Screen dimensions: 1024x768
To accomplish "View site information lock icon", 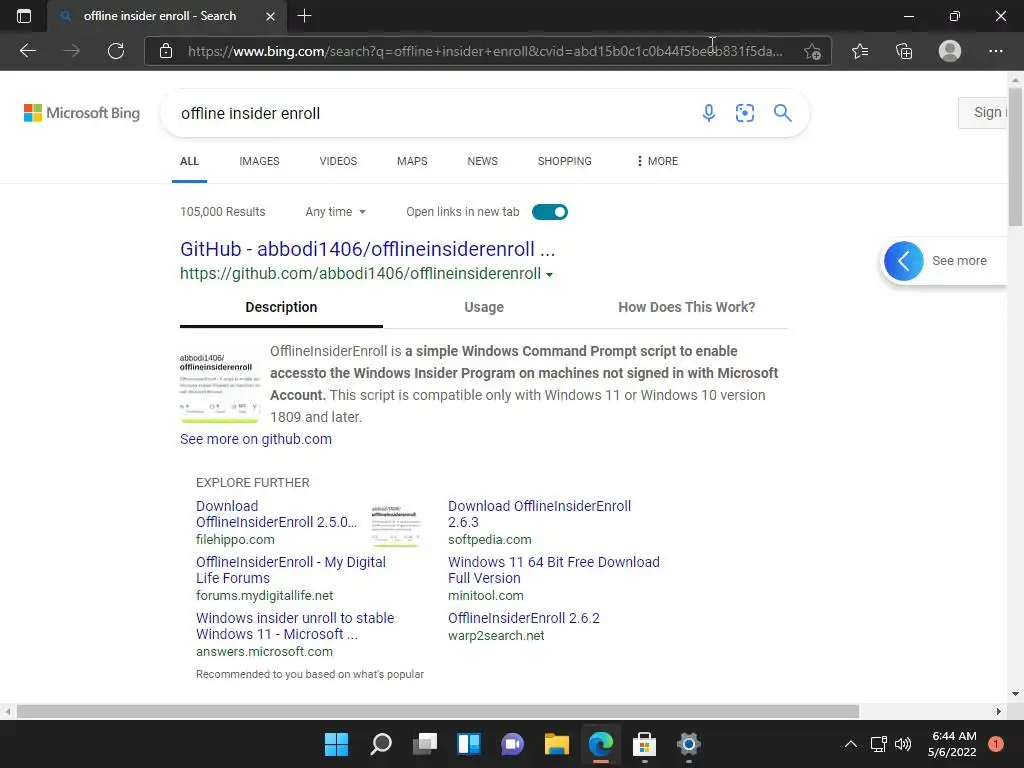I will (166, 51).
